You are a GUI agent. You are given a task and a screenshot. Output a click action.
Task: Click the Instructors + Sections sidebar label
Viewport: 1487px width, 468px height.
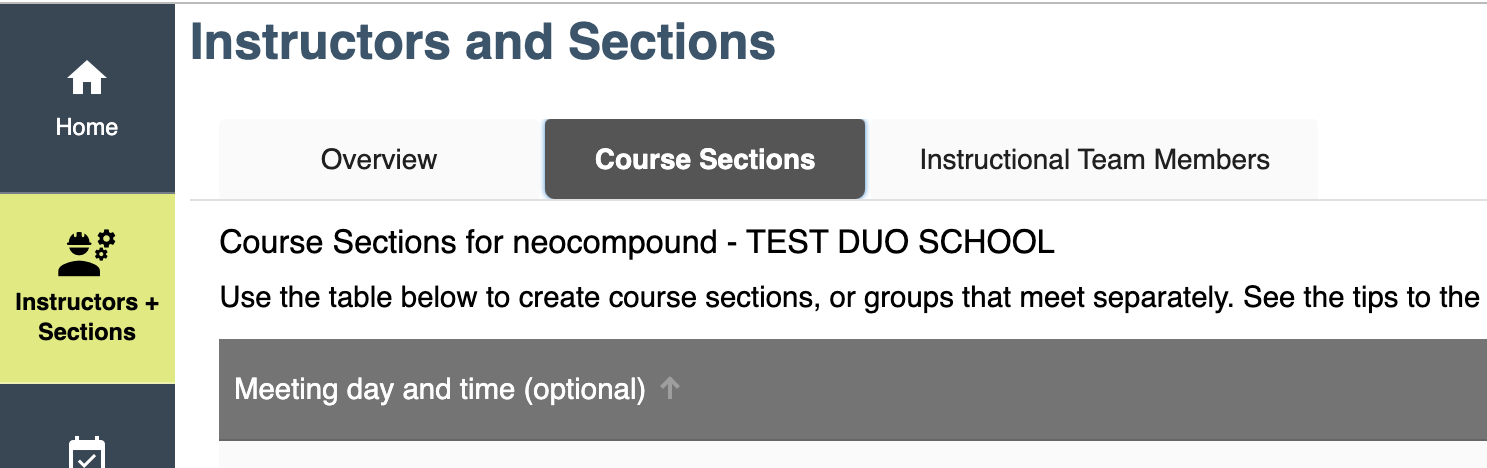(x=87, y=317)
